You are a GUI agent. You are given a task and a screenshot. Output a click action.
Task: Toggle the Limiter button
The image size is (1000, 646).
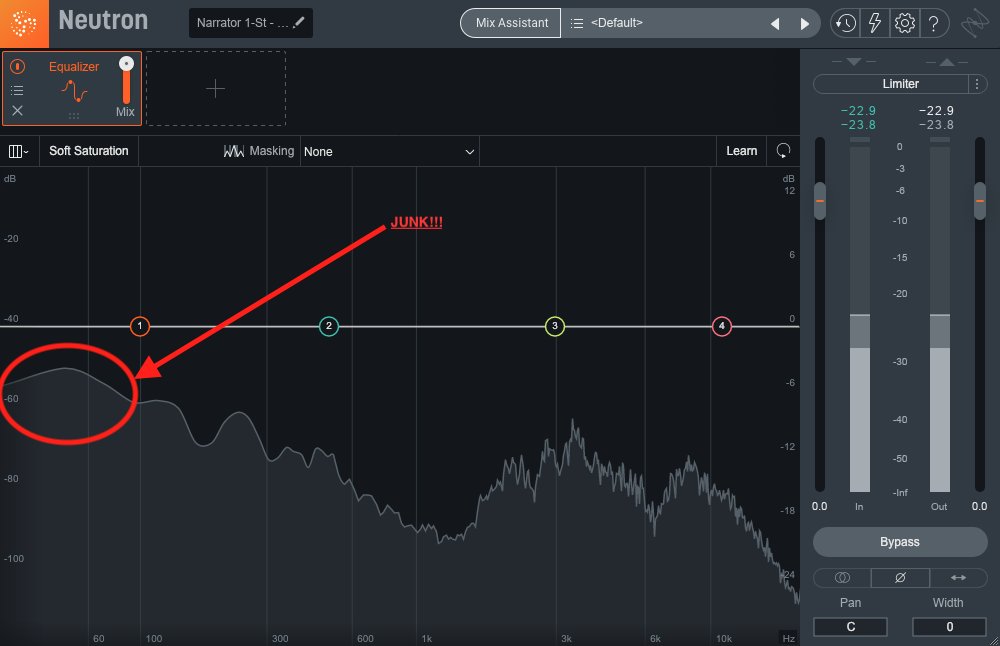[892, 84]
